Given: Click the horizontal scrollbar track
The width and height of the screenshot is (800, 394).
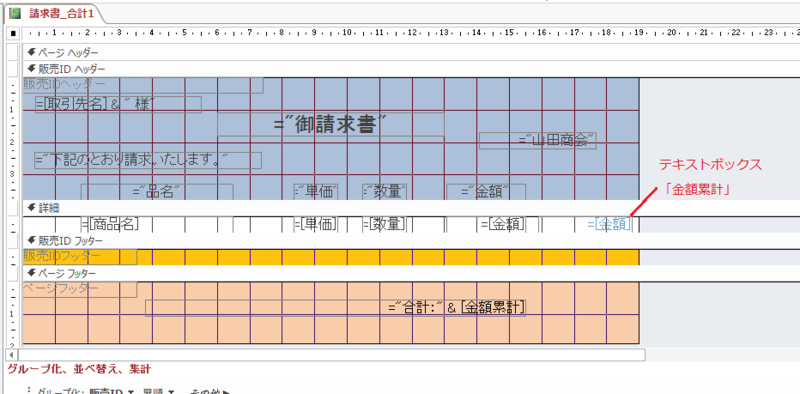Looking at the screenshot, I should [332, 354].
